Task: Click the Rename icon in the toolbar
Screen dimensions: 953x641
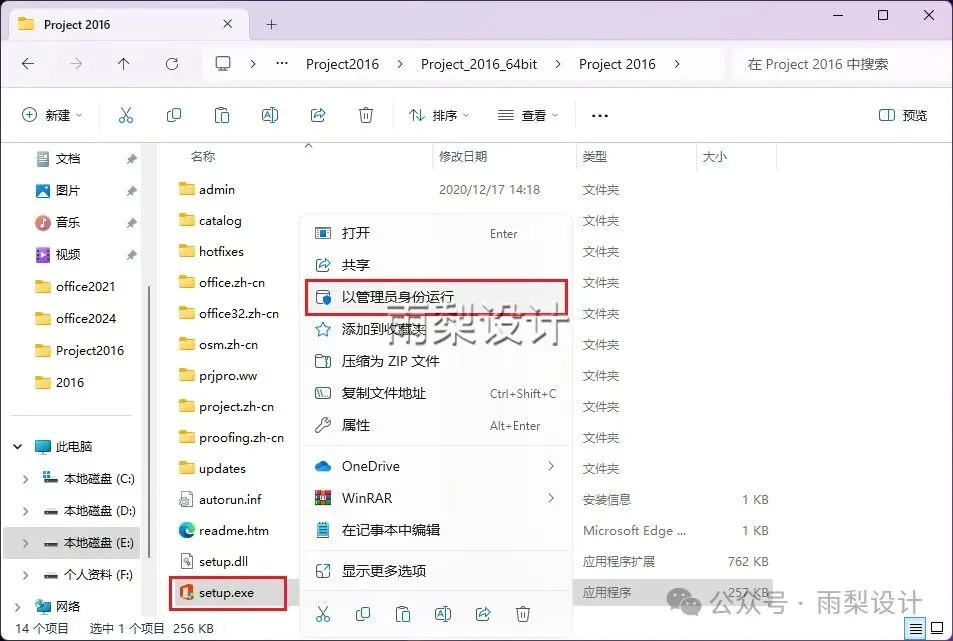Action: click(x=270, y=115)
